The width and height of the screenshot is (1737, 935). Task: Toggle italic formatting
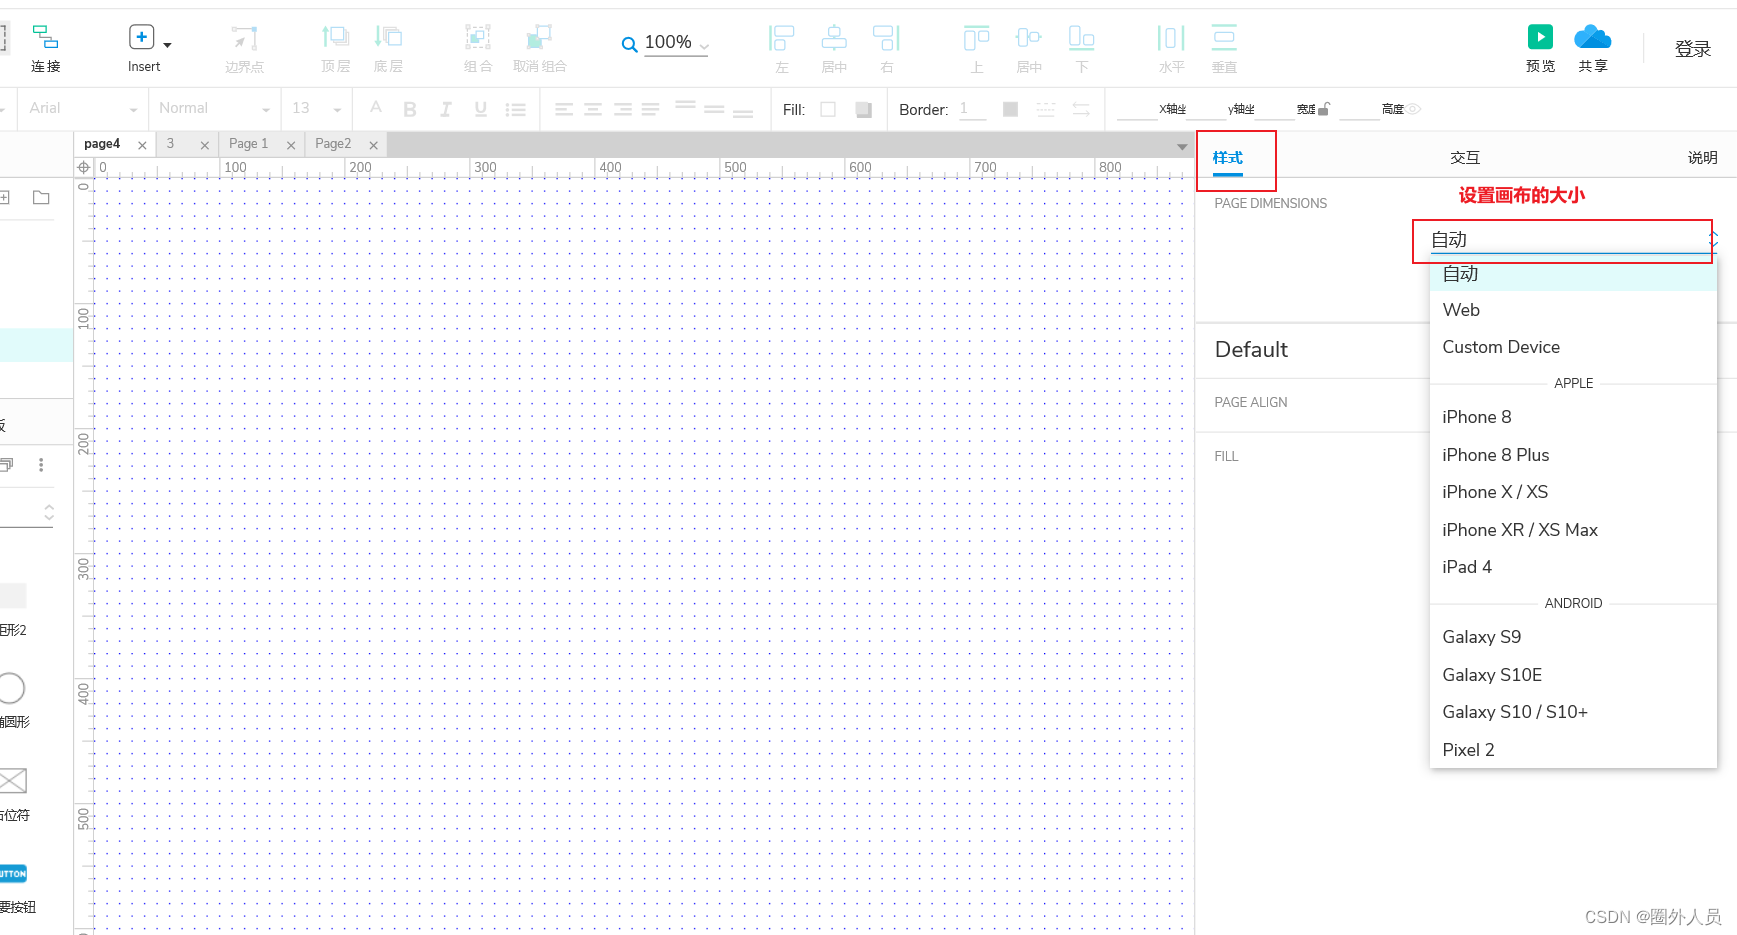pyautogui.click(x=445, y=109)
